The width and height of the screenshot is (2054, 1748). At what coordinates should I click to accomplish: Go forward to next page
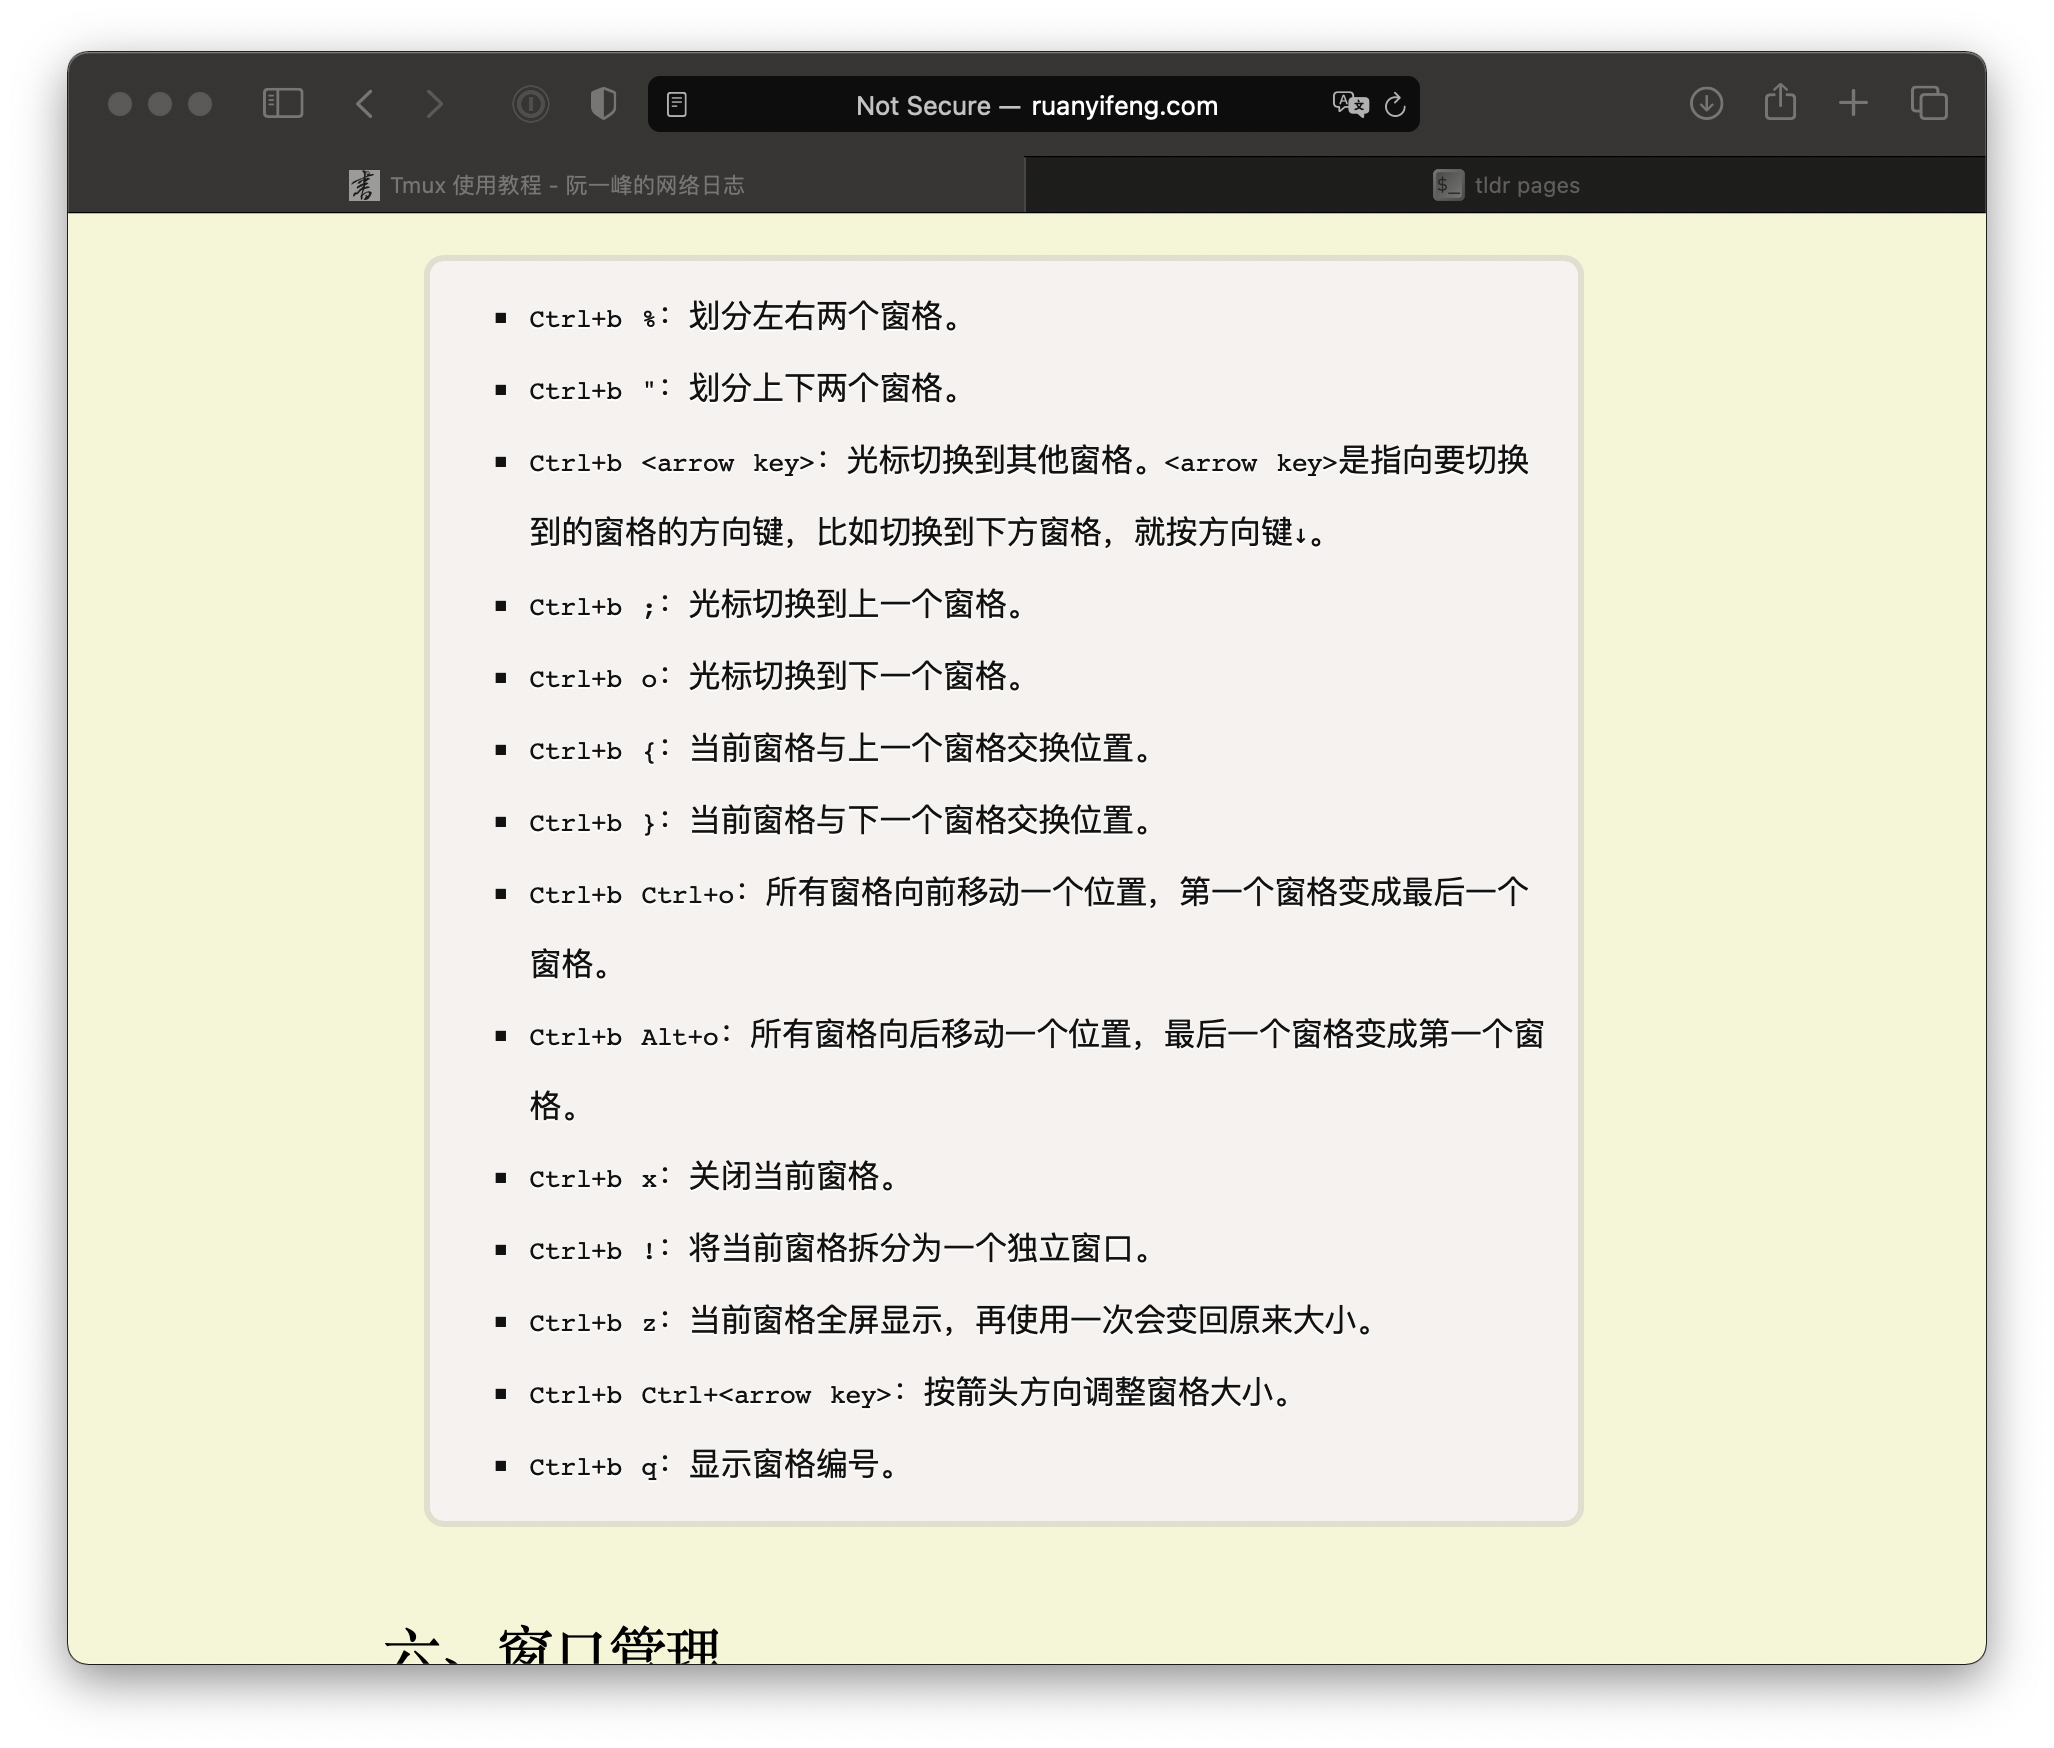(x=434, y=104)
